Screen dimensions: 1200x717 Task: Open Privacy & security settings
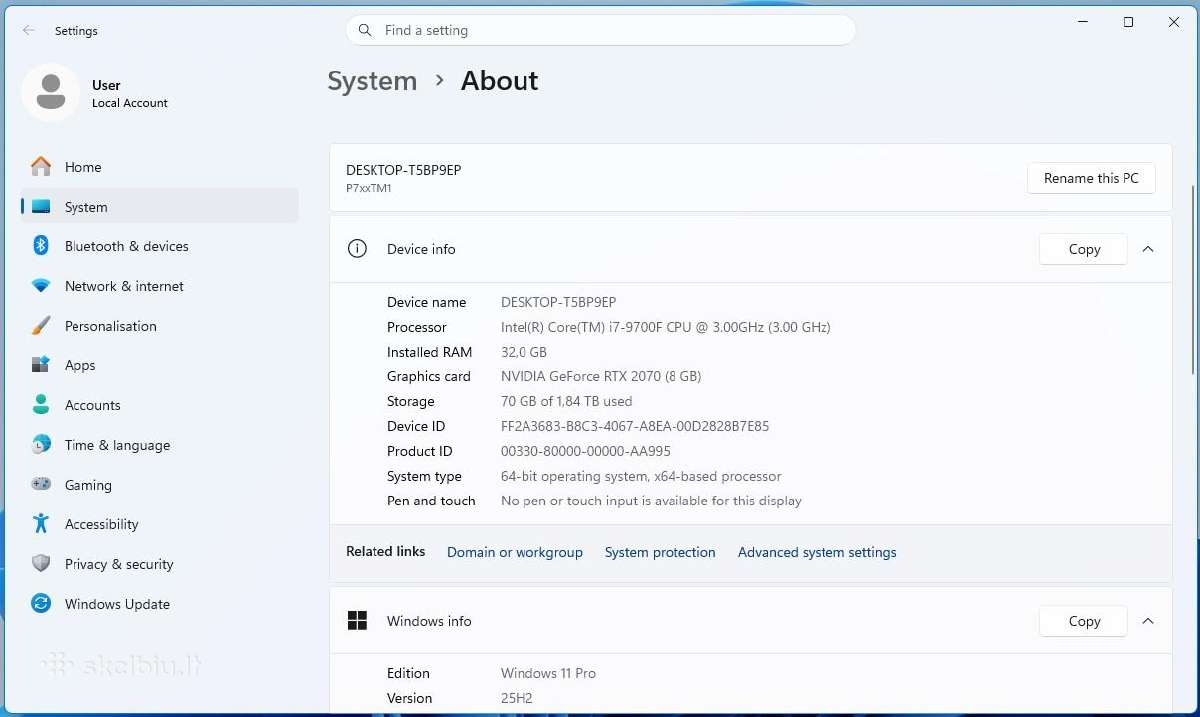point(160,564)
